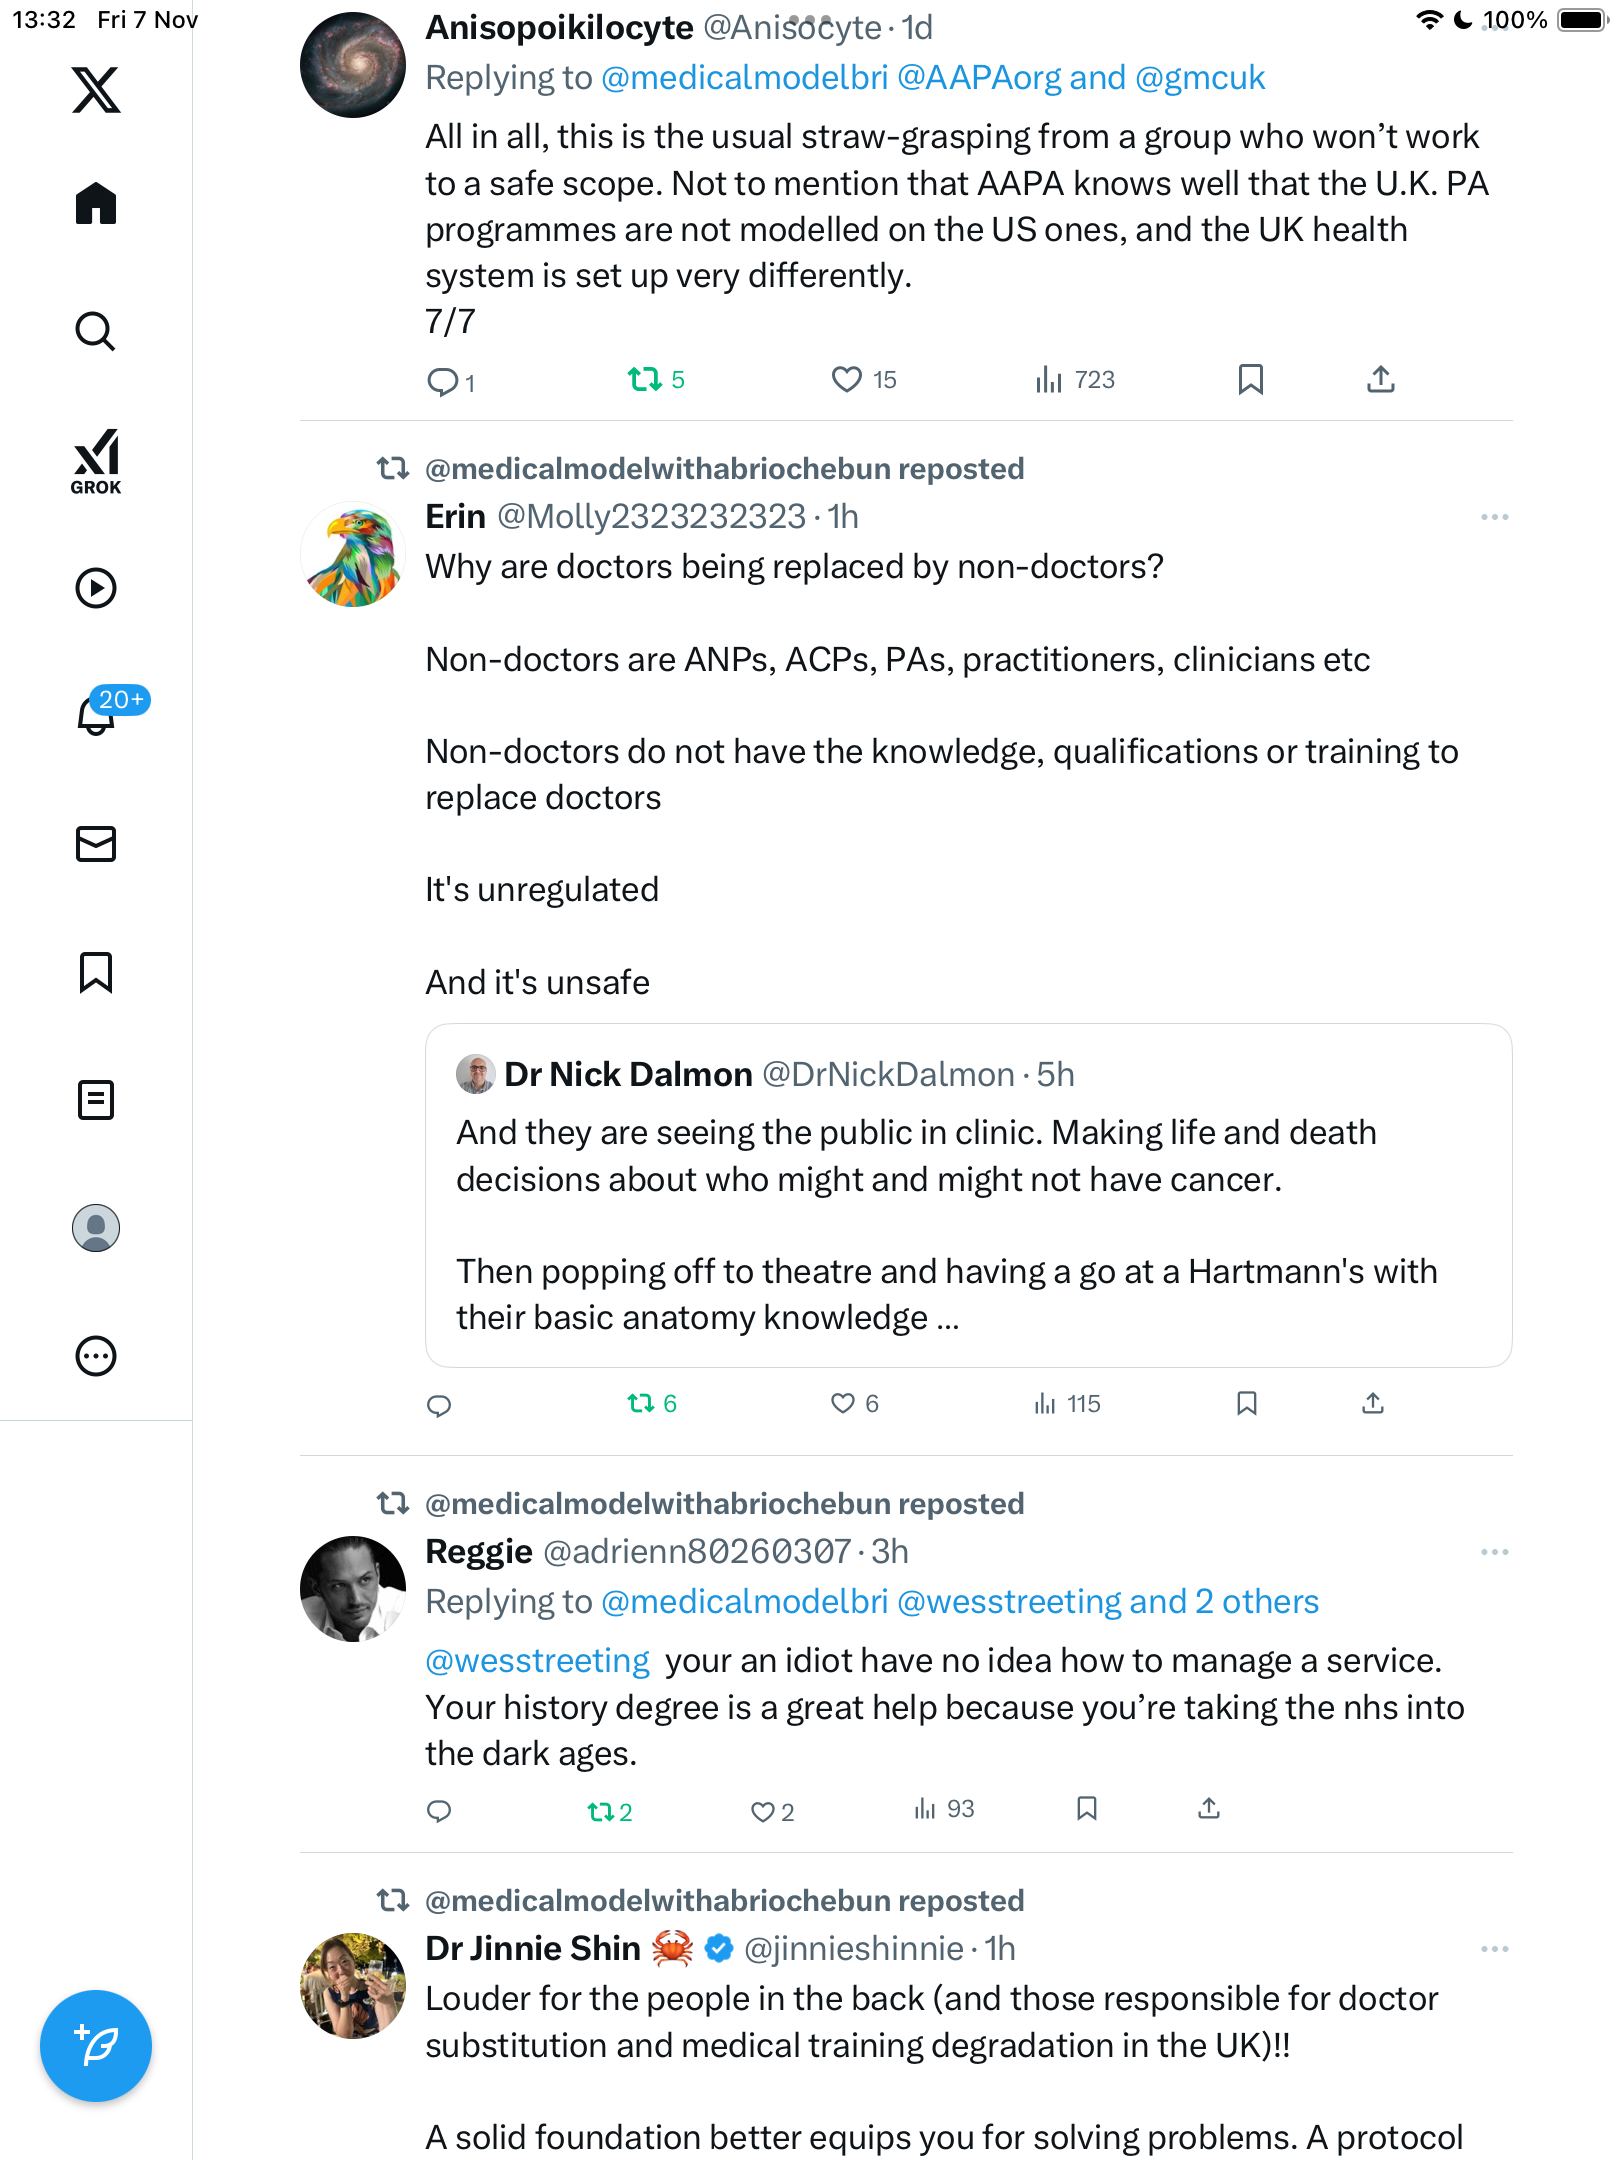Share Anisopoikilocyte's 7/7 post
Screen dimensions: 1620x2160
point(1380,379)
